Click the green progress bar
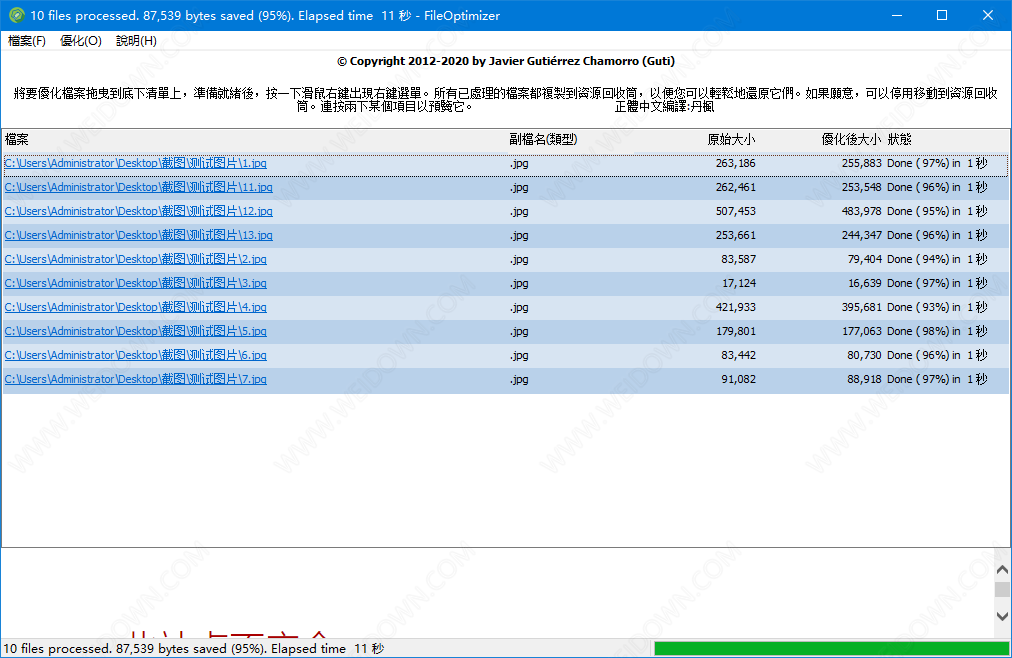 [831, 648]
